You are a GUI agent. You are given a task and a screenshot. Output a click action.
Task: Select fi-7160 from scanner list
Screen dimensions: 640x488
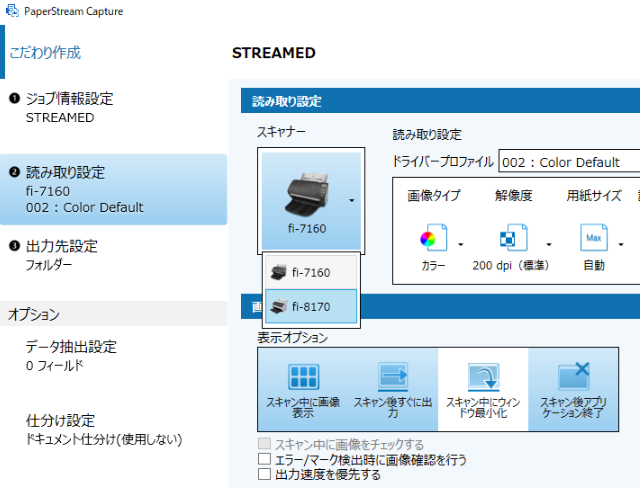coord(311,272)
